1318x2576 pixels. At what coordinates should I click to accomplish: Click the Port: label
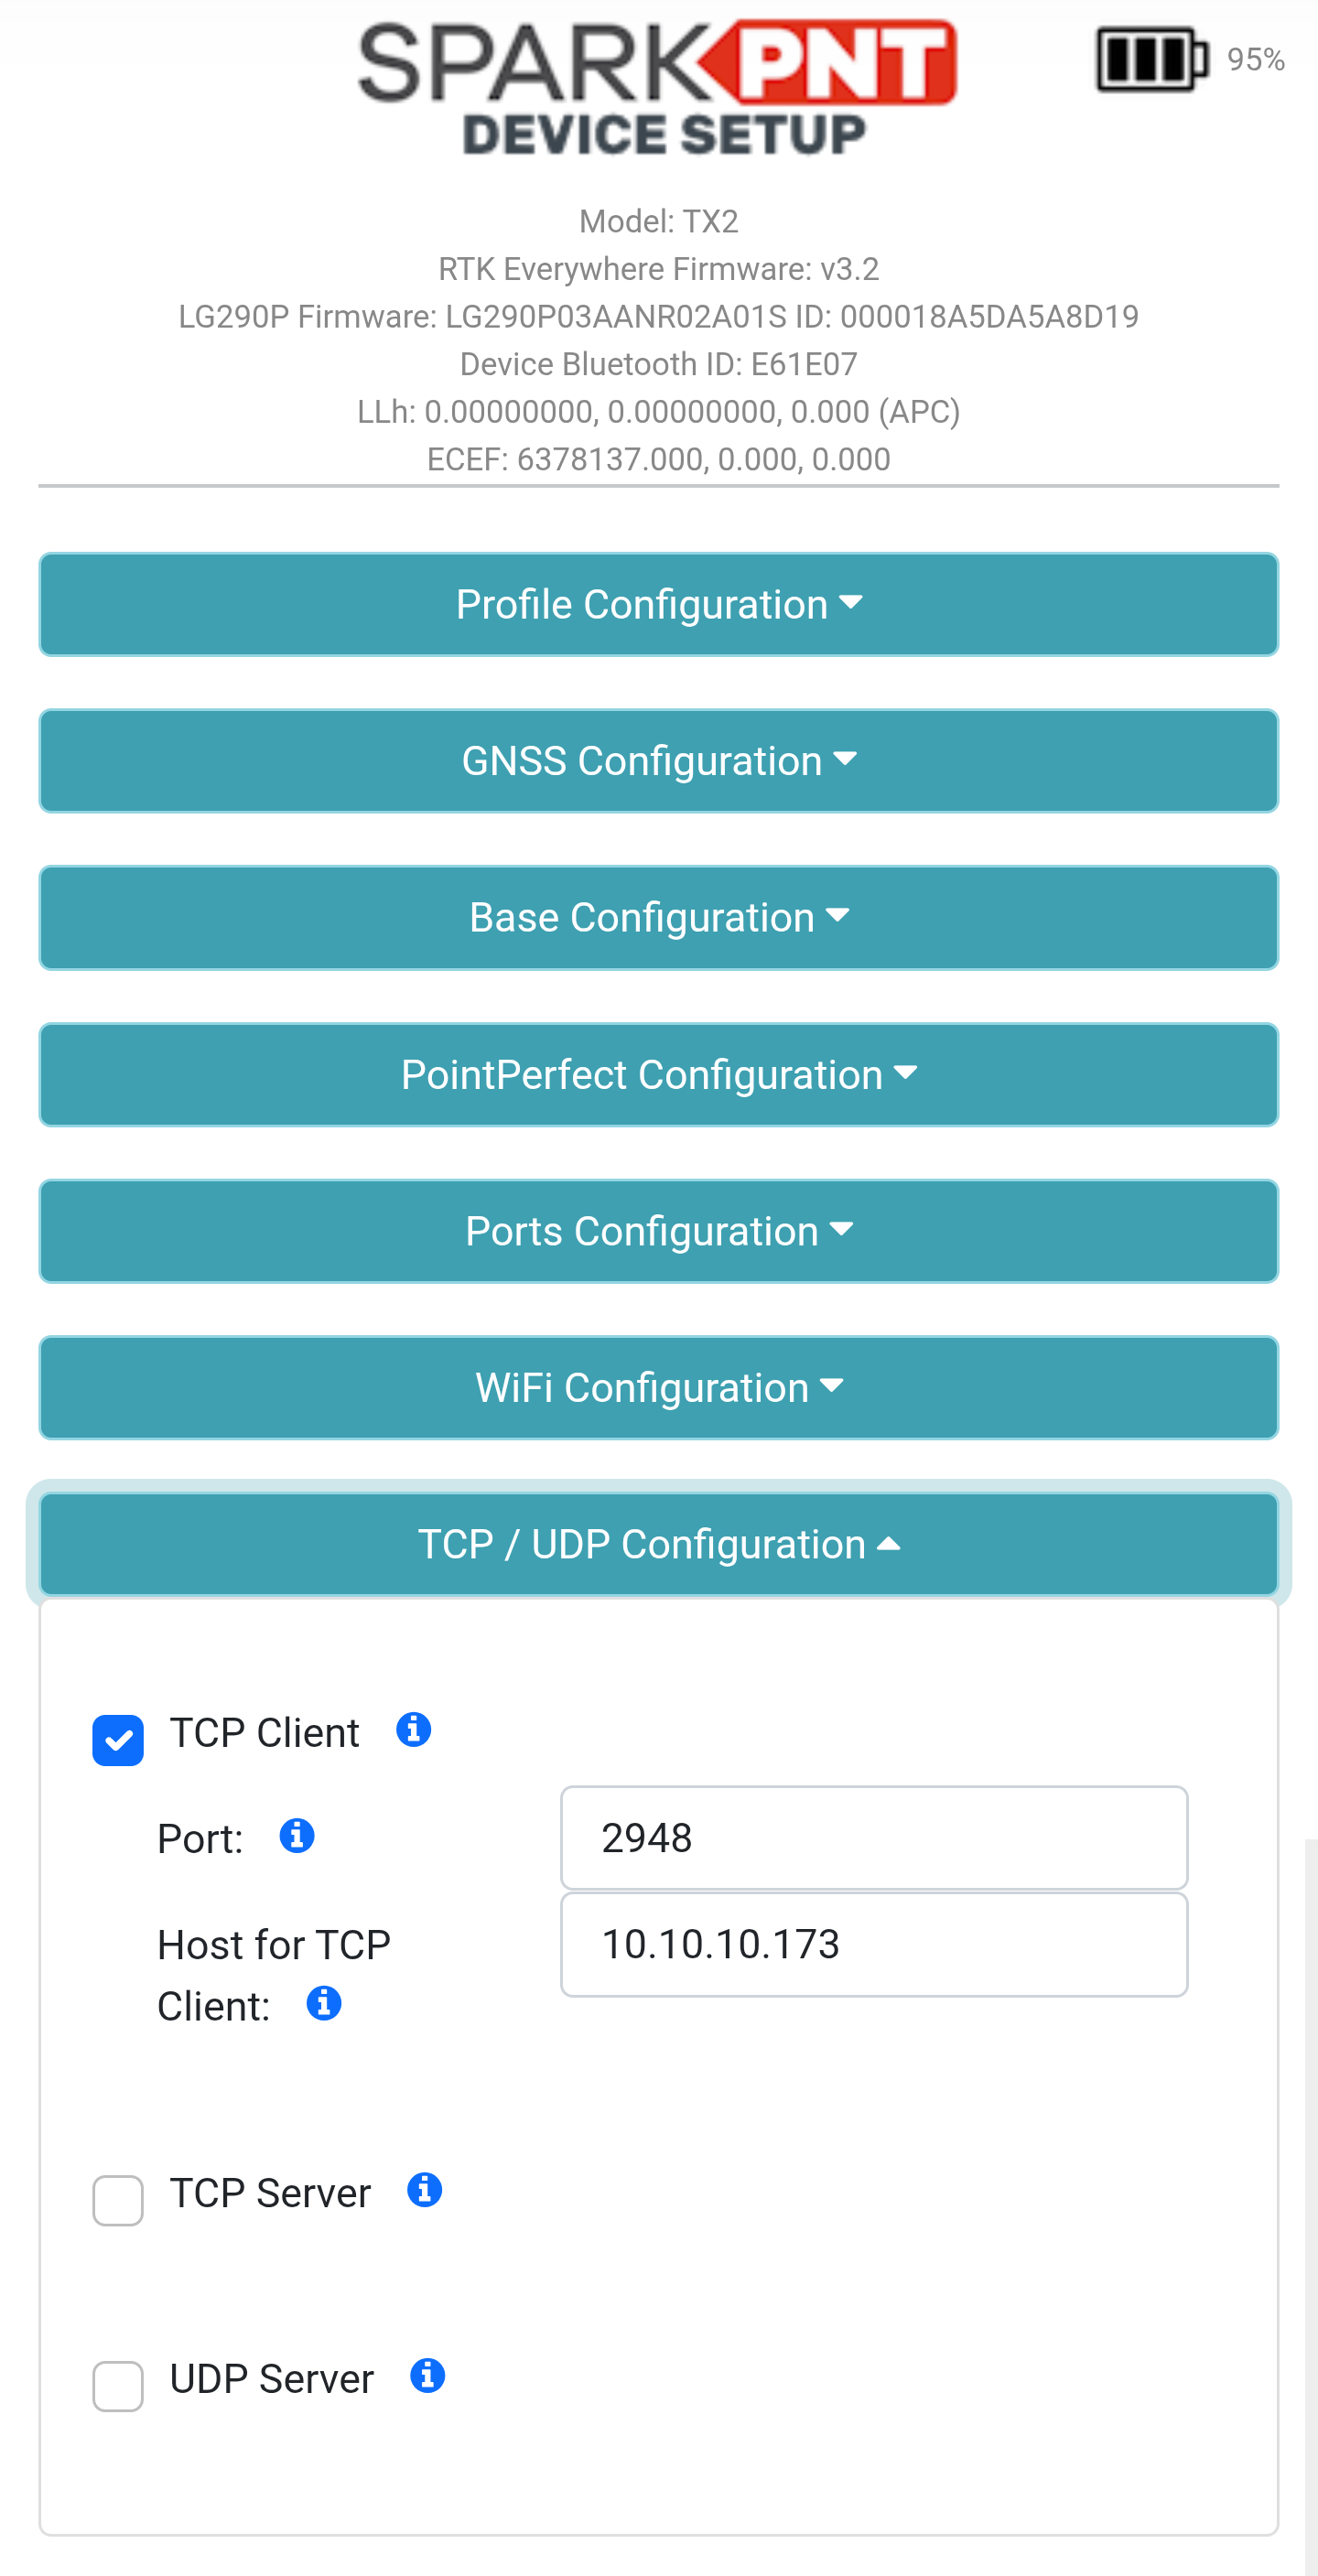pos(200,1839)
